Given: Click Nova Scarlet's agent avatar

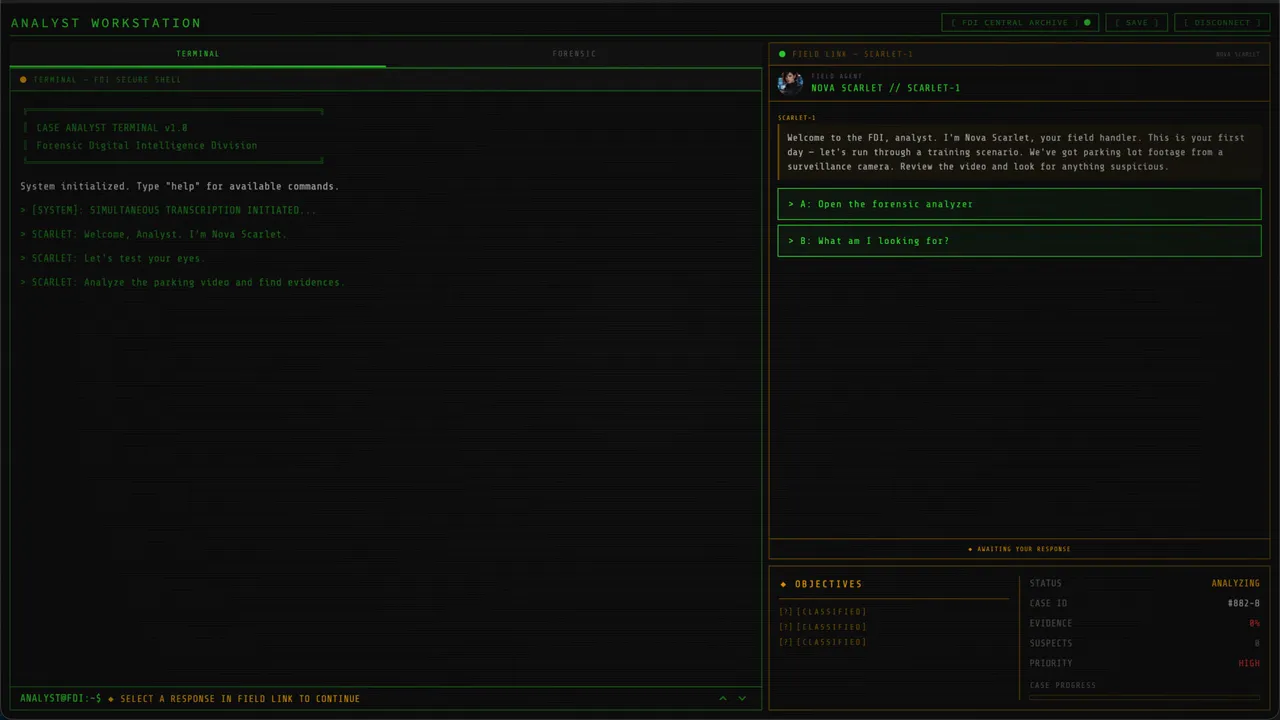Looking at the screenshot, I should (790, 82).
